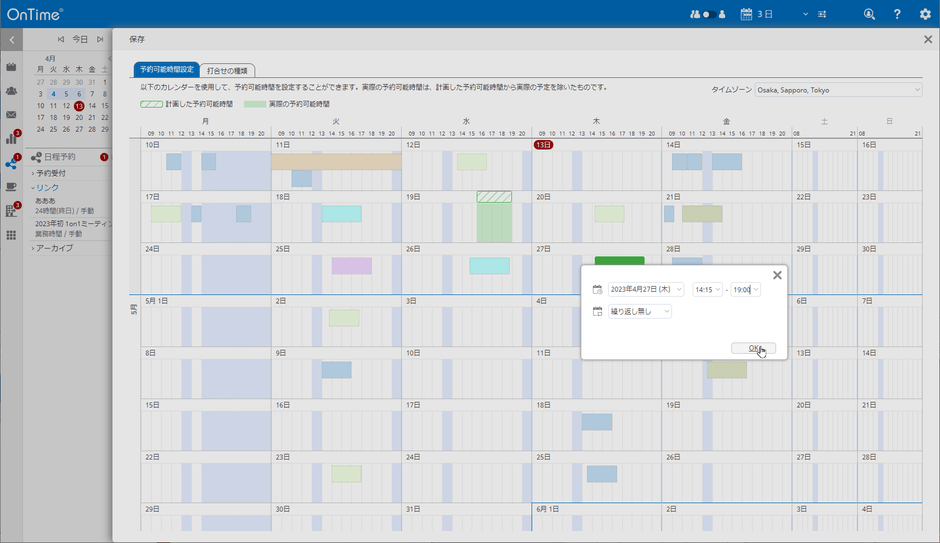The image size is (940, 543).
Task: Open the 2023年4月27日 date dropdown
Action: pyautogui.click(x=646, y=290)
